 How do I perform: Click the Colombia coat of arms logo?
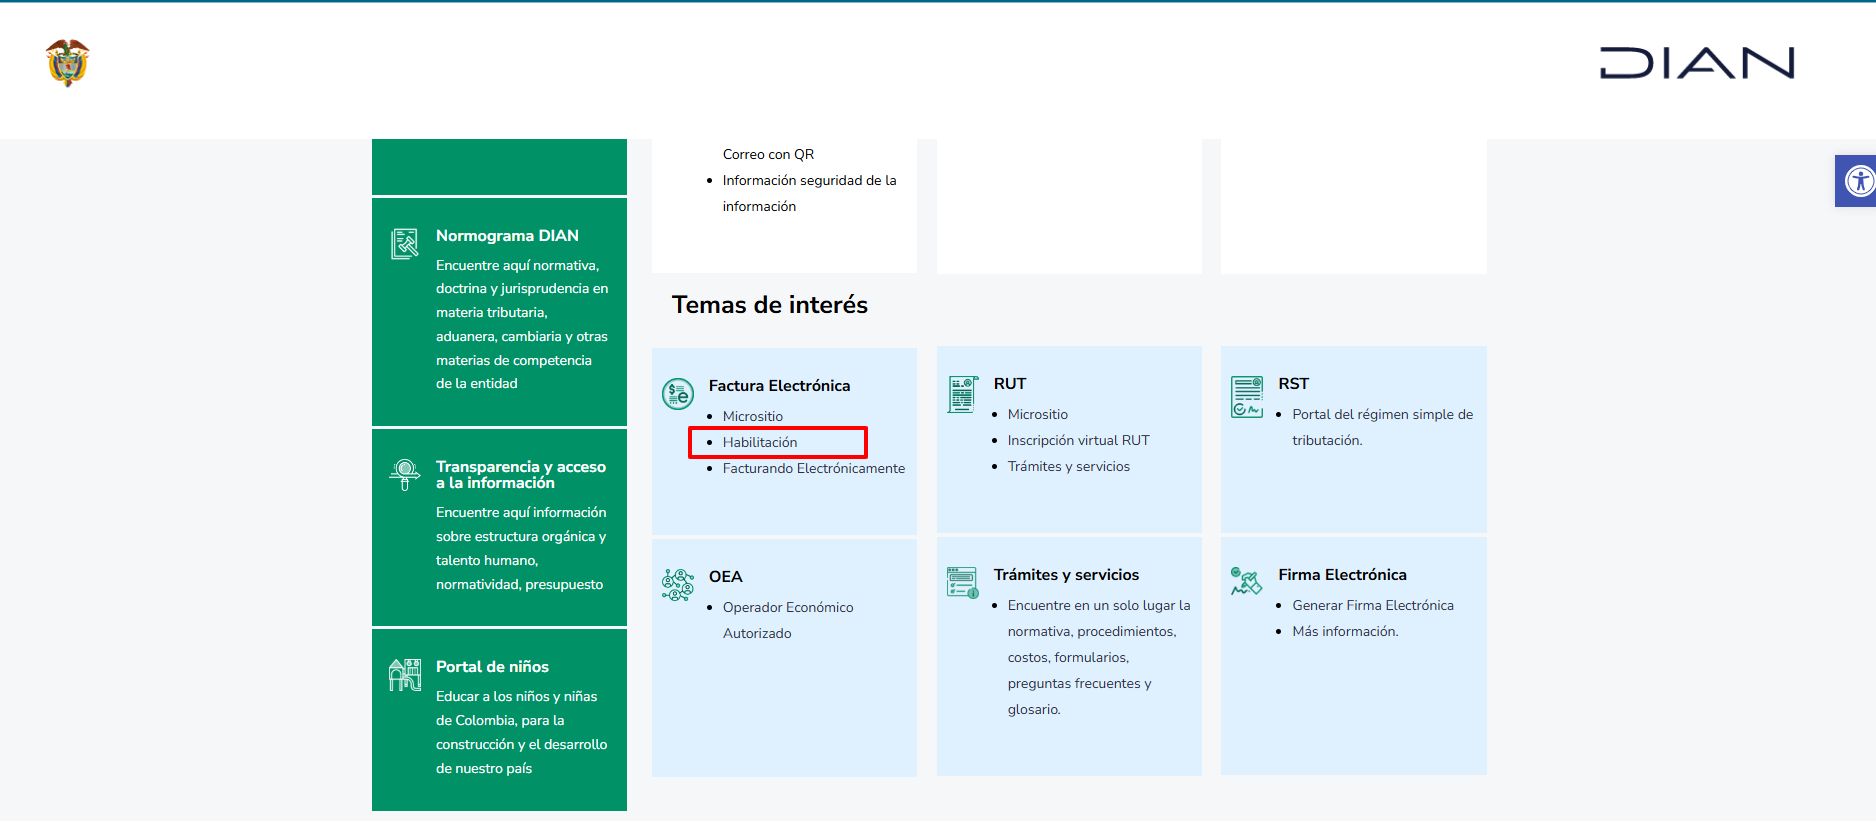[x=68, y=63]
